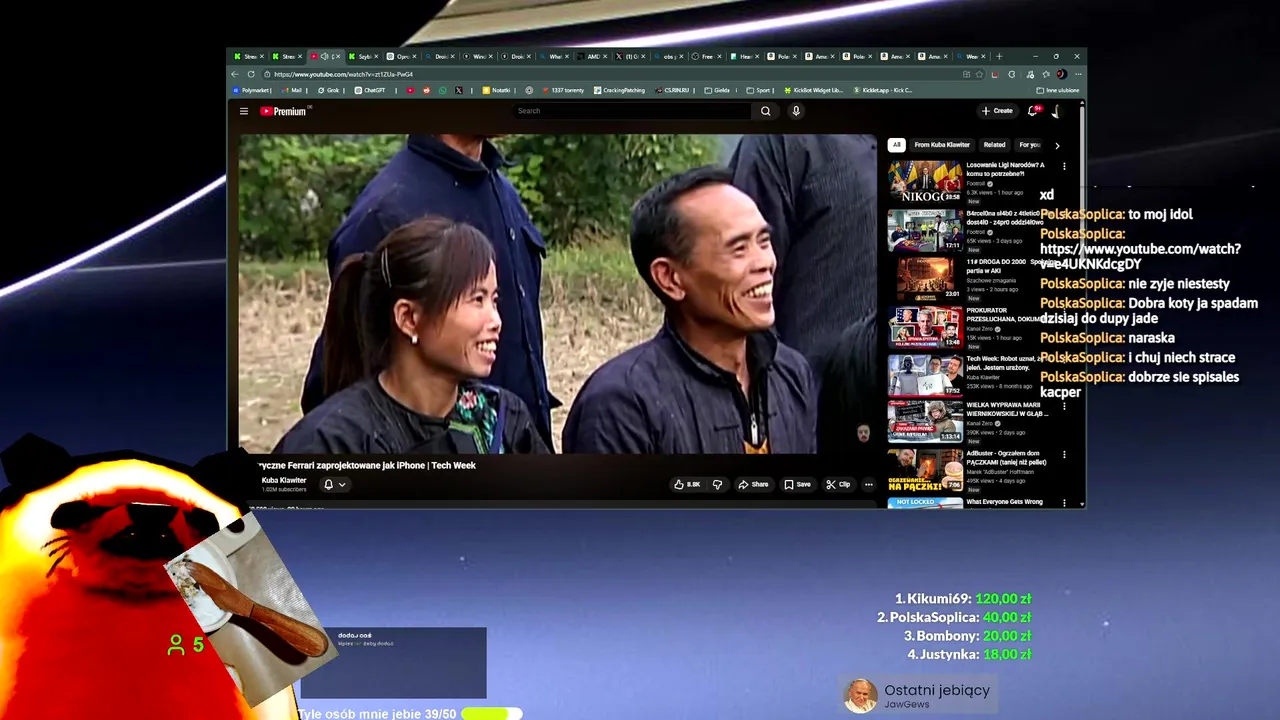Like the video (8.8K thumbs up)
Image resolution: width=1280 pixels, height=720 pixels.
pyautogui.click(x=687, y=484)
